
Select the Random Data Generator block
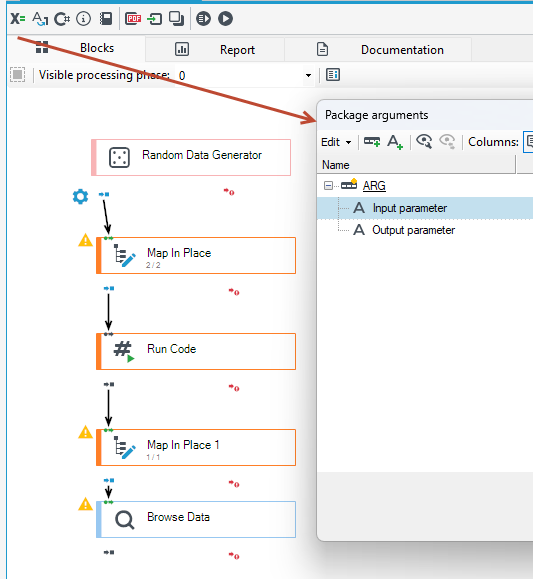pos(191,157)
